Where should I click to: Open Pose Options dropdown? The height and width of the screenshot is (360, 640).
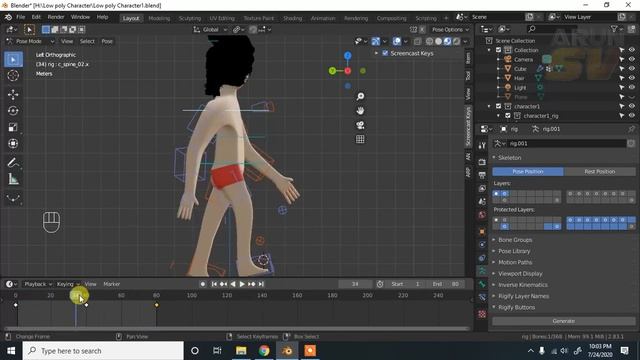(x=450, y=29)
